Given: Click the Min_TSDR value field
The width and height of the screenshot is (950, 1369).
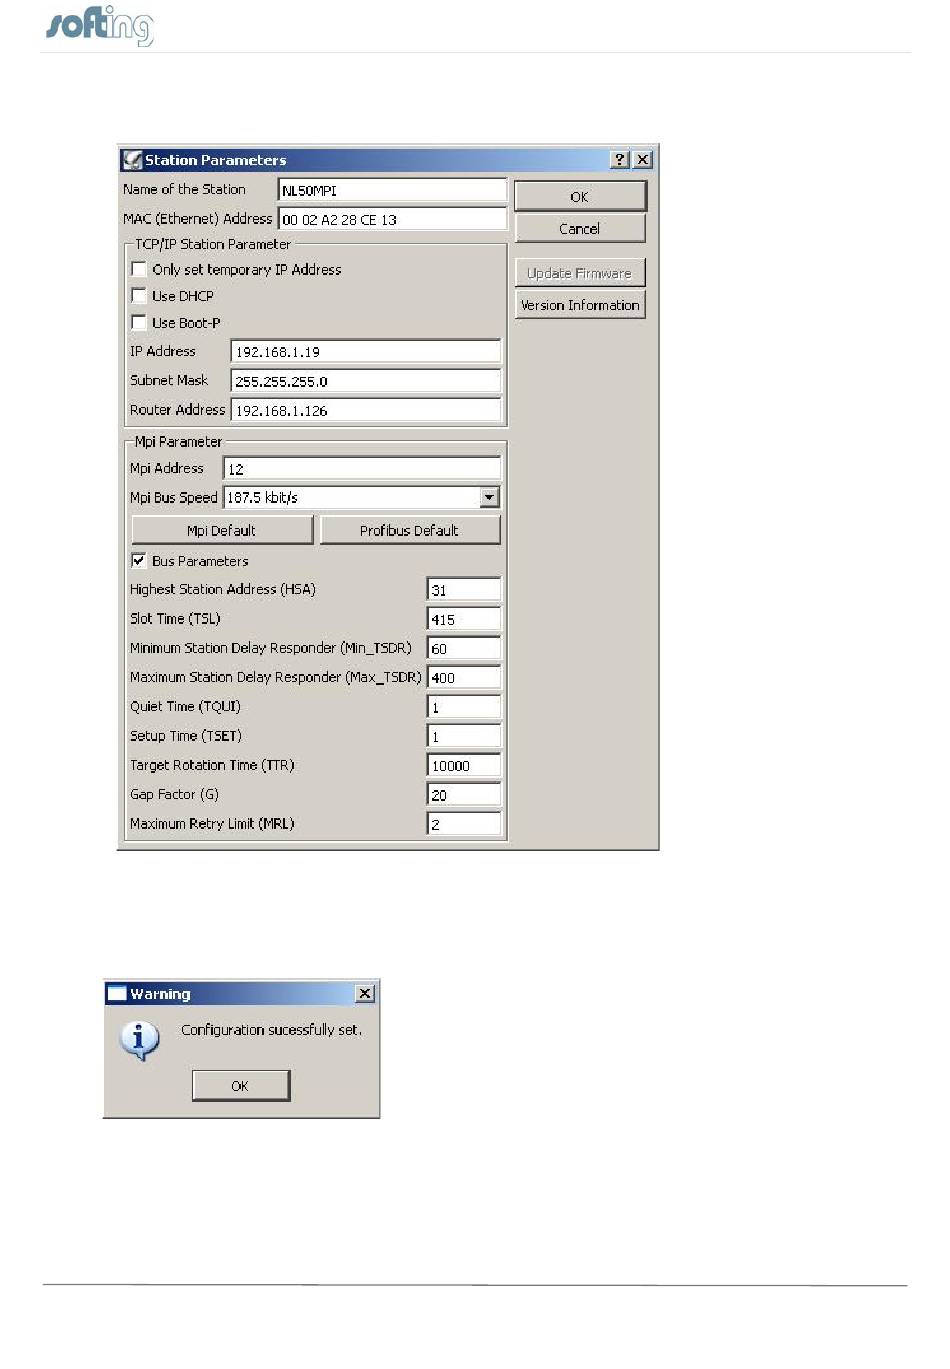Looking at the screenshot, I should [x=464, y=648].
